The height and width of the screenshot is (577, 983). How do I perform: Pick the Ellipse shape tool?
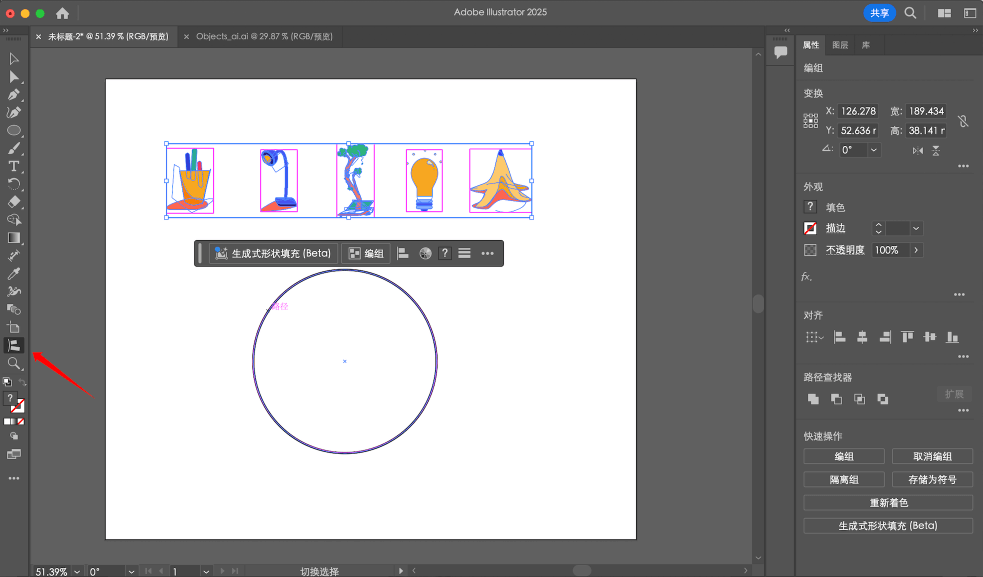point(14,130)
